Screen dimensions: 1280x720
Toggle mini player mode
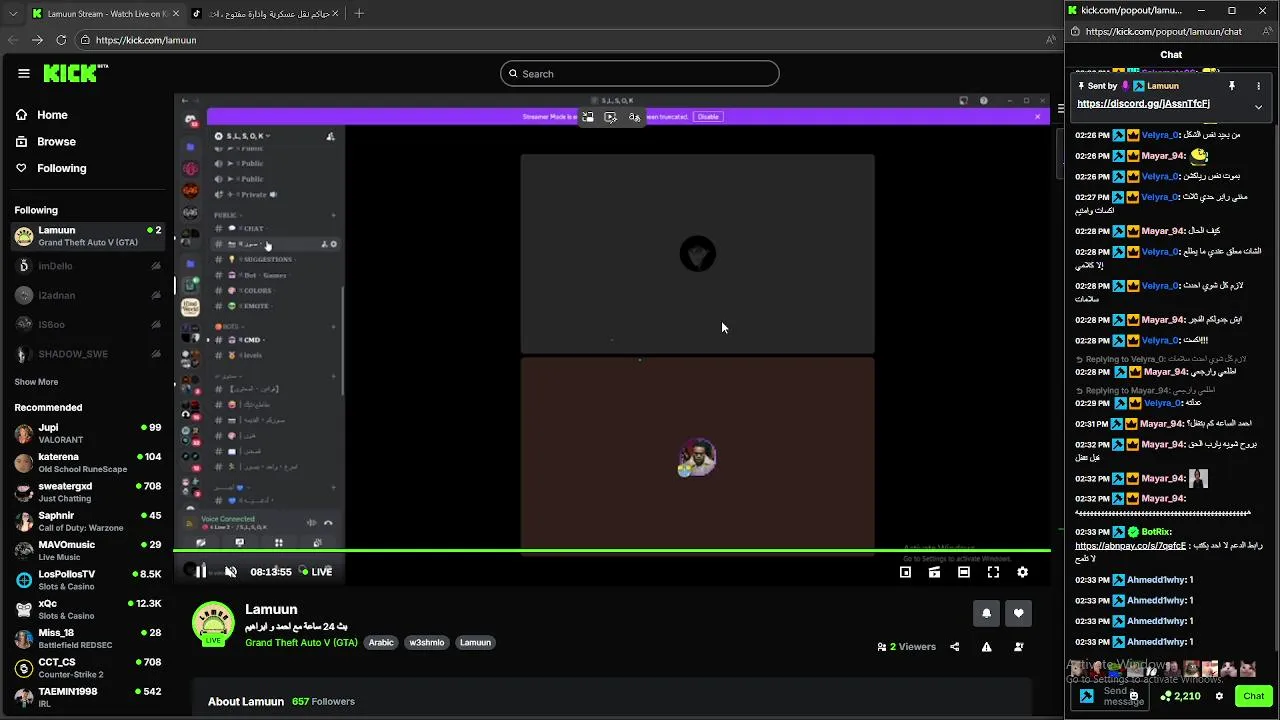click(x=905, y=572)
